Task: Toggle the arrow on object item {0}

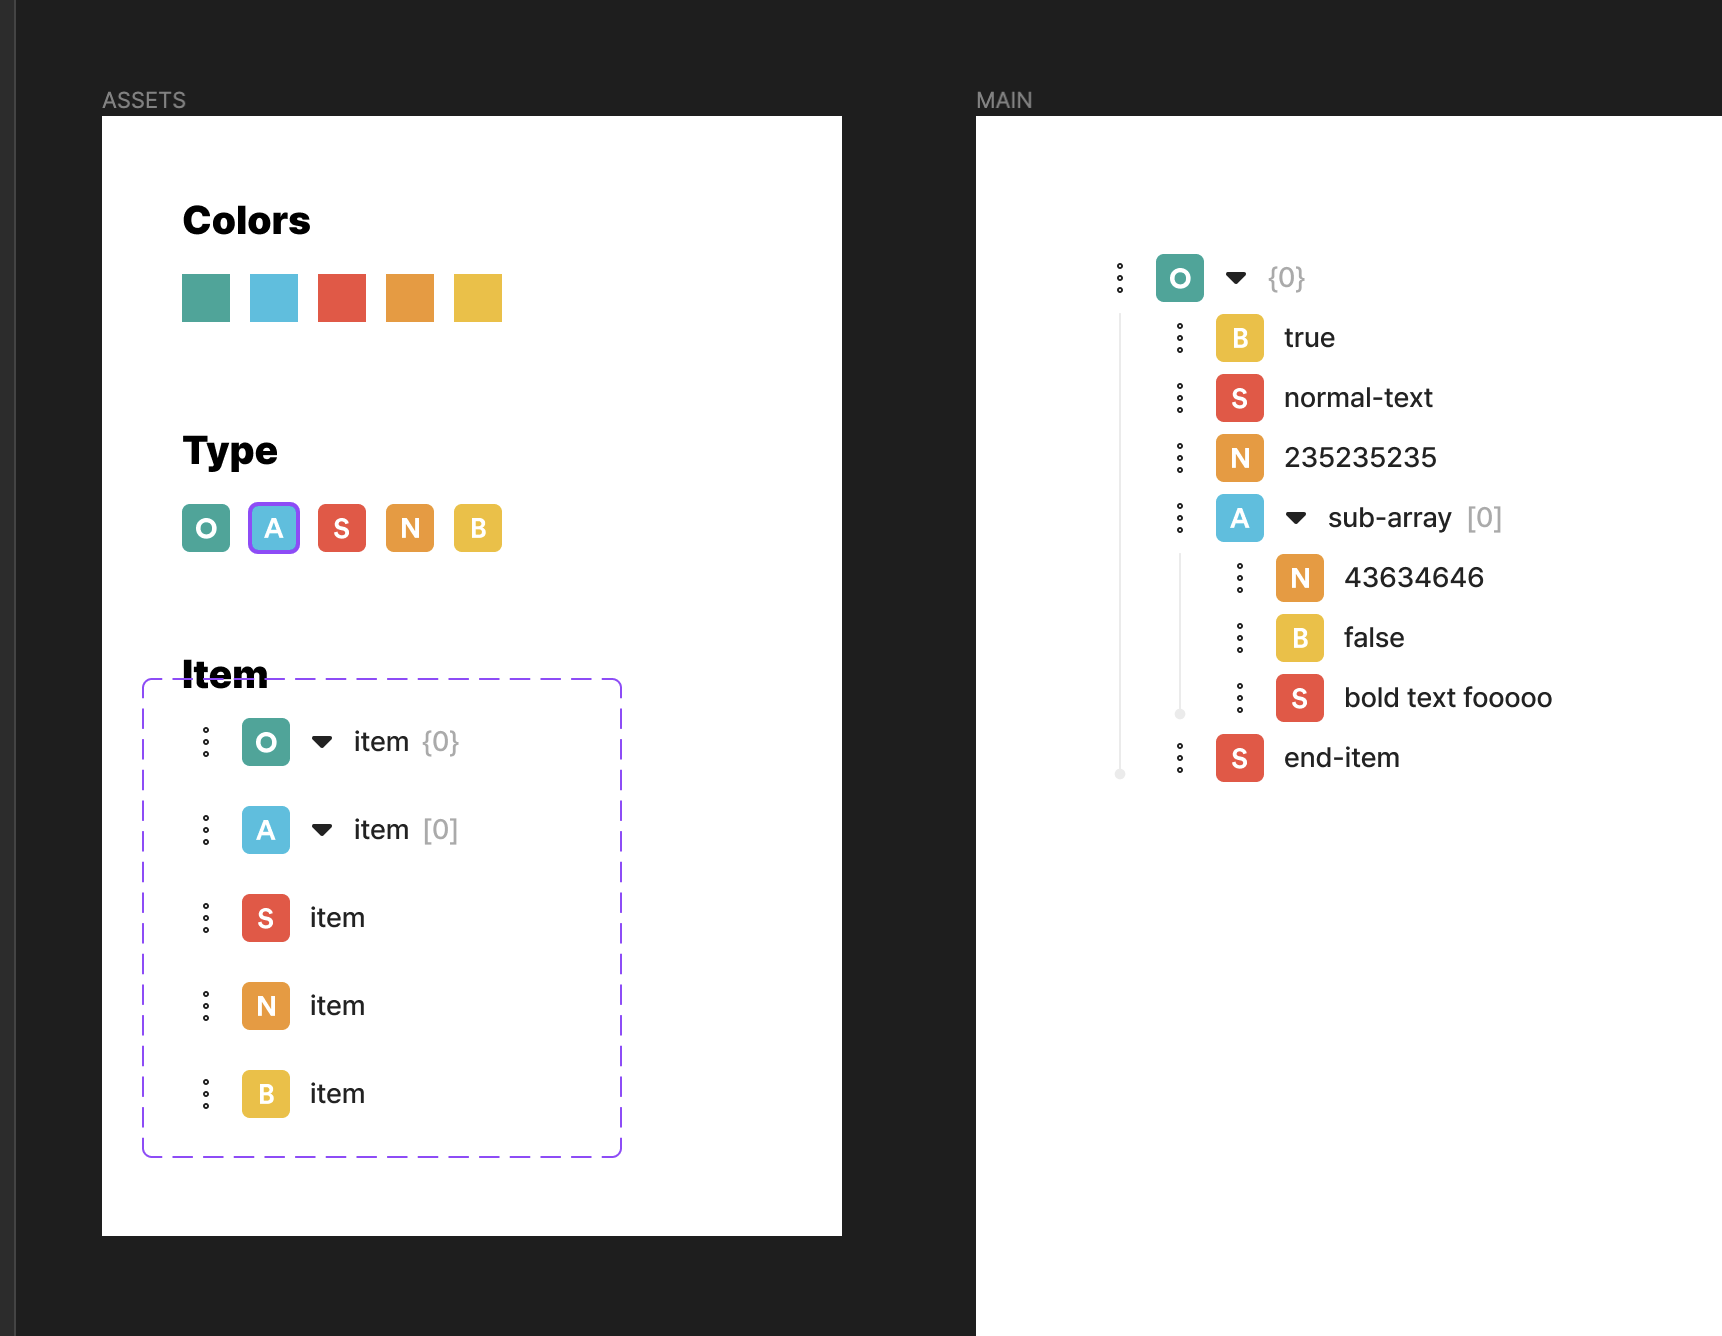Action: coord(322,742)
